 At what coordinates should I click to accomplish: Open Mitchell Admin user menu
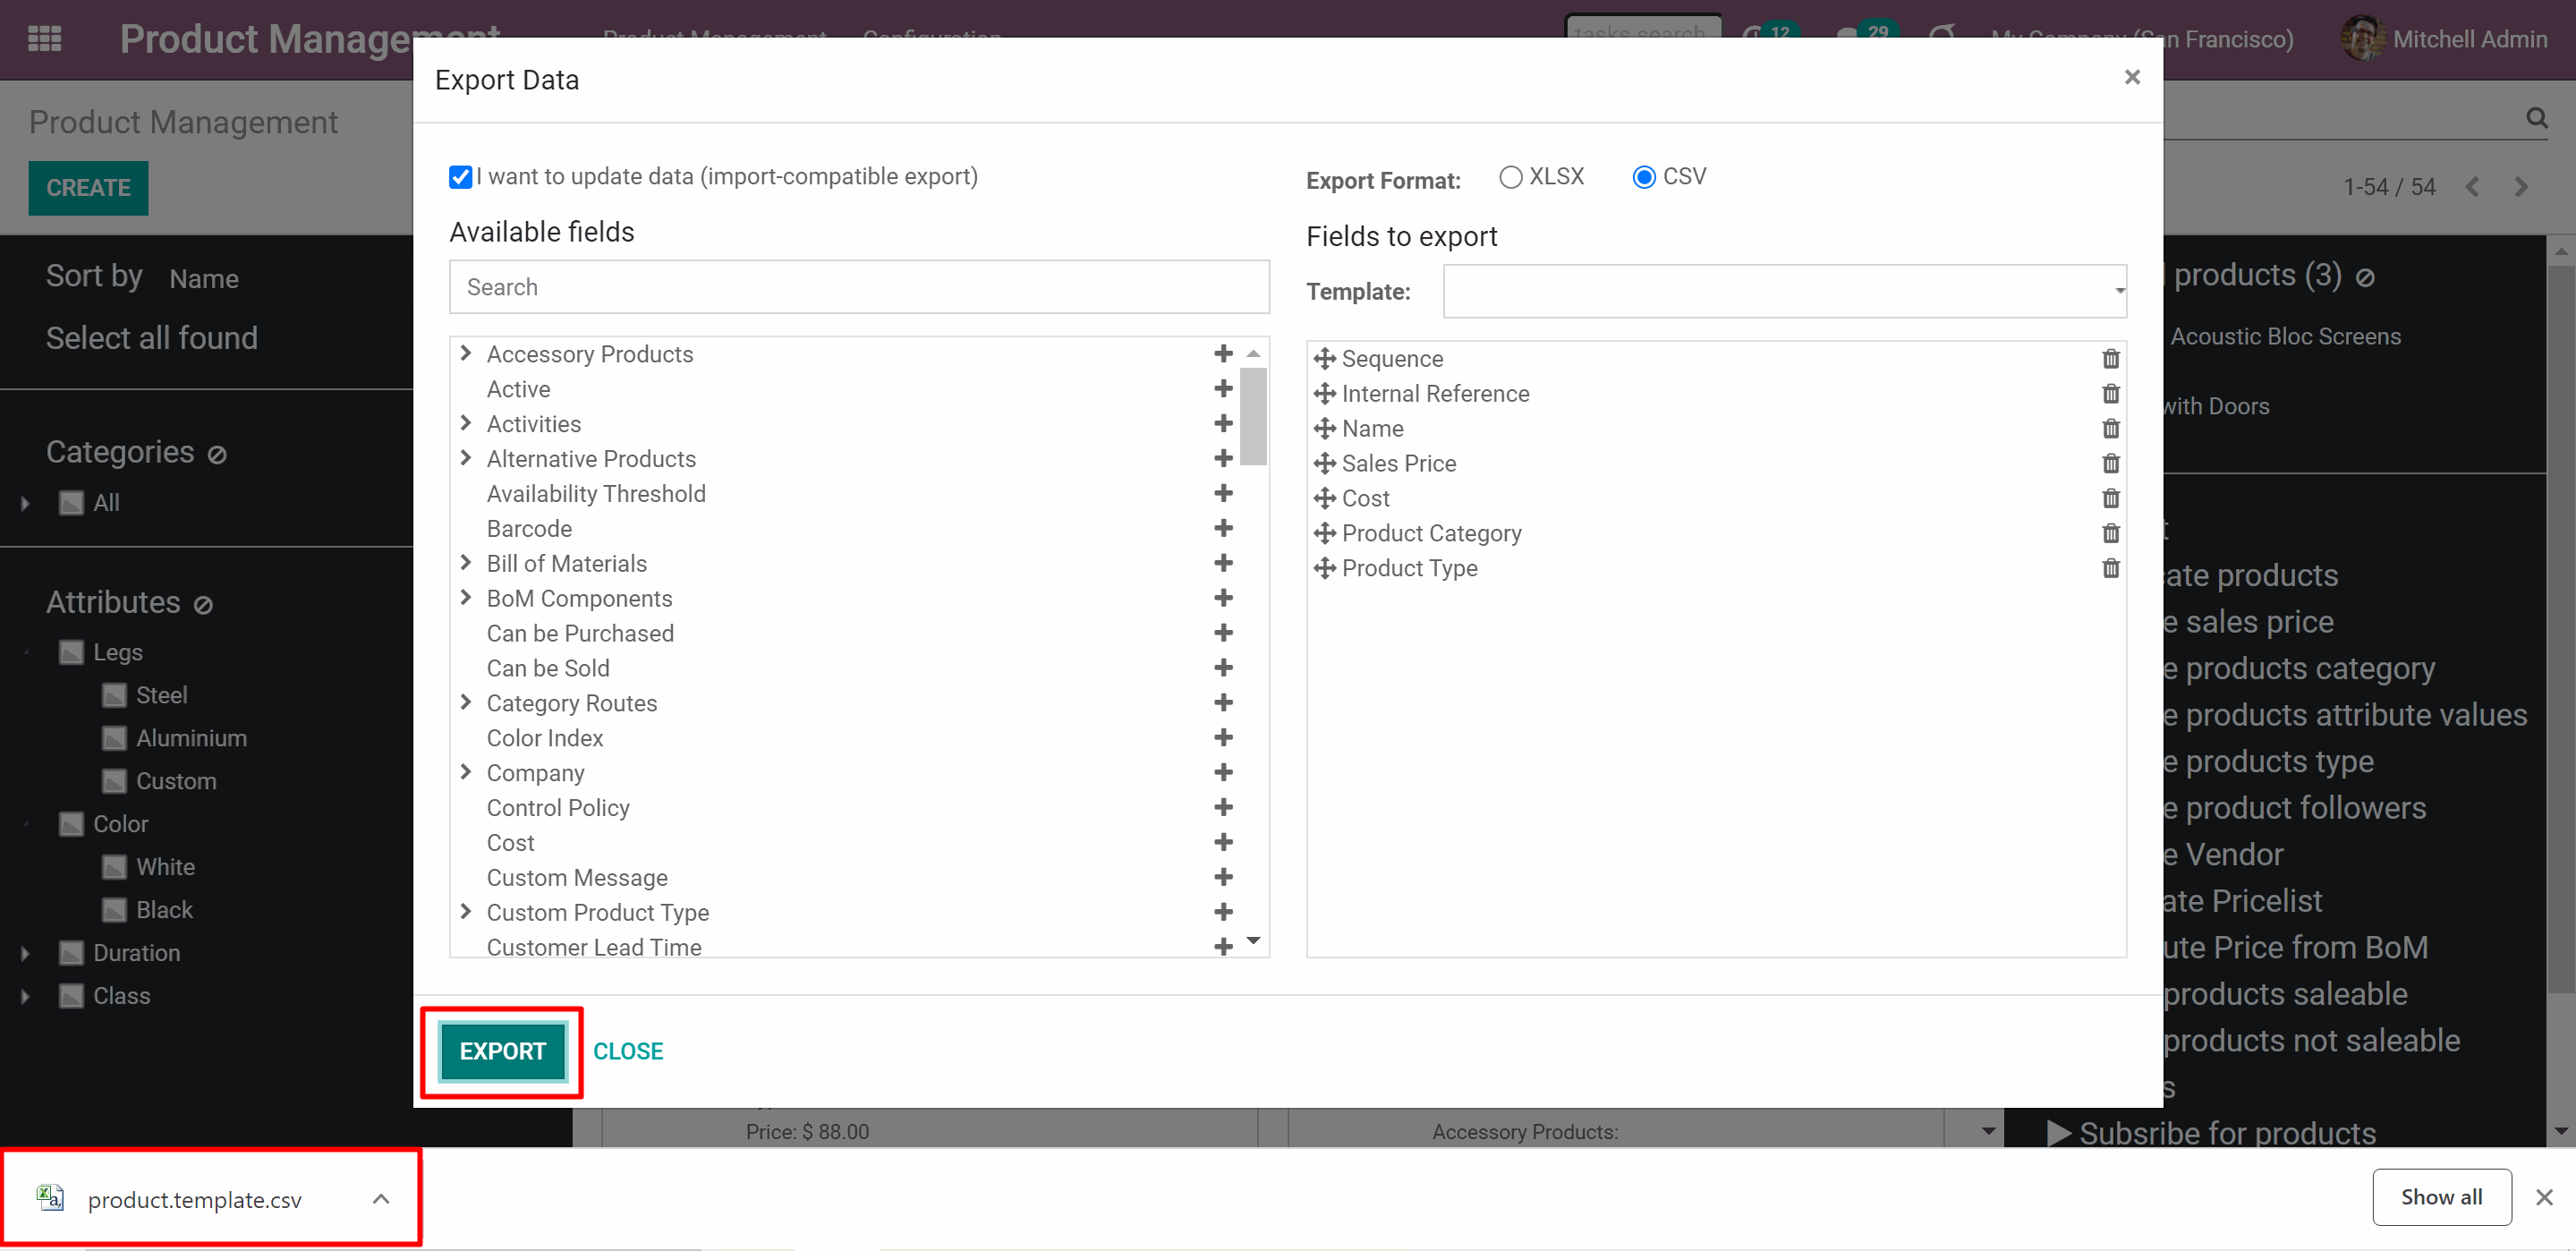2444,39
